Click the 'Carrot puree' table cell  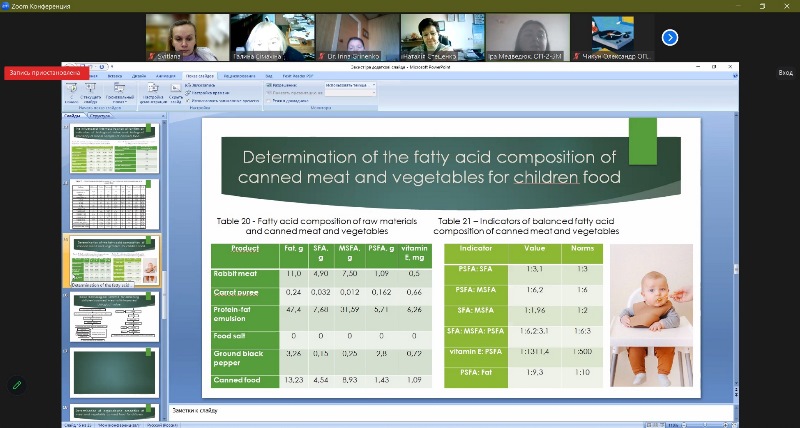tap(245, 296)
